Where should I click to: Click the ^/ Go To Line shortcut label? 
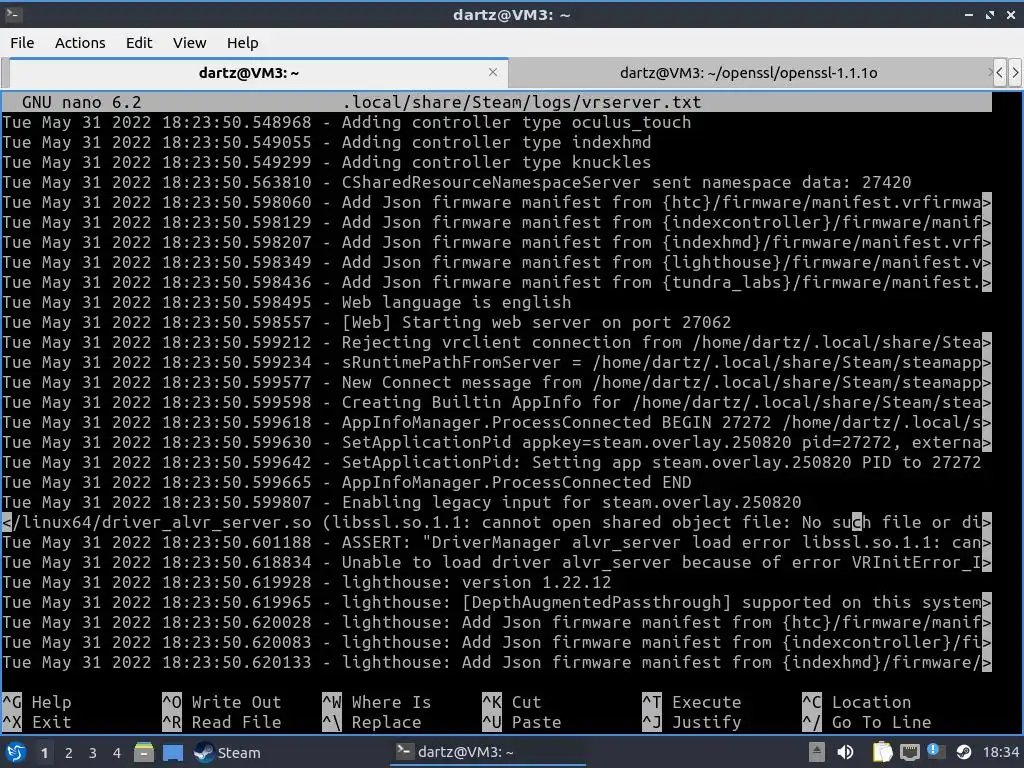867,722
